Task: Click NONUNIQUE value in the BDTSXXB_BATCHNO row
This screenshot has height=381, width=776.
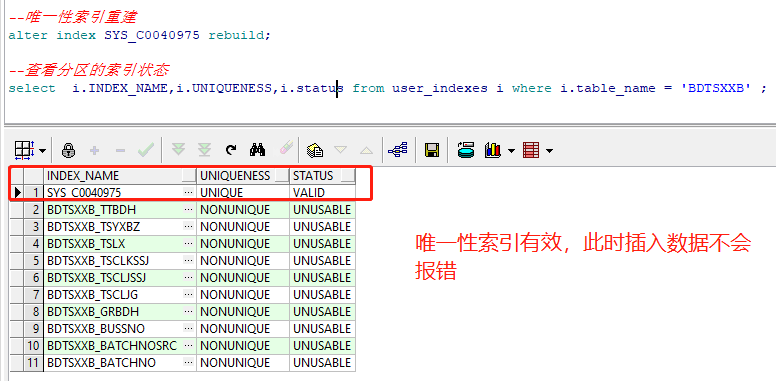Action: [x=243, y=363]
